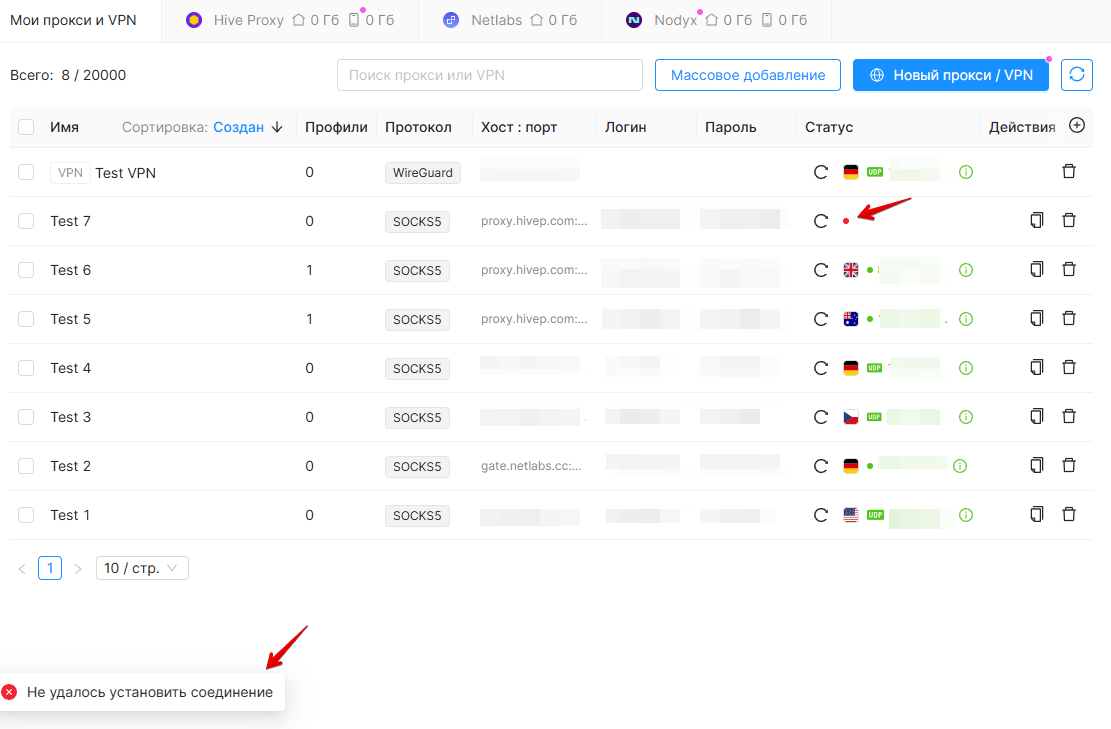The height and width of the screenshot is (729, 1111).
Task: Copy the Test 2 proxy
Action: 1037,465
